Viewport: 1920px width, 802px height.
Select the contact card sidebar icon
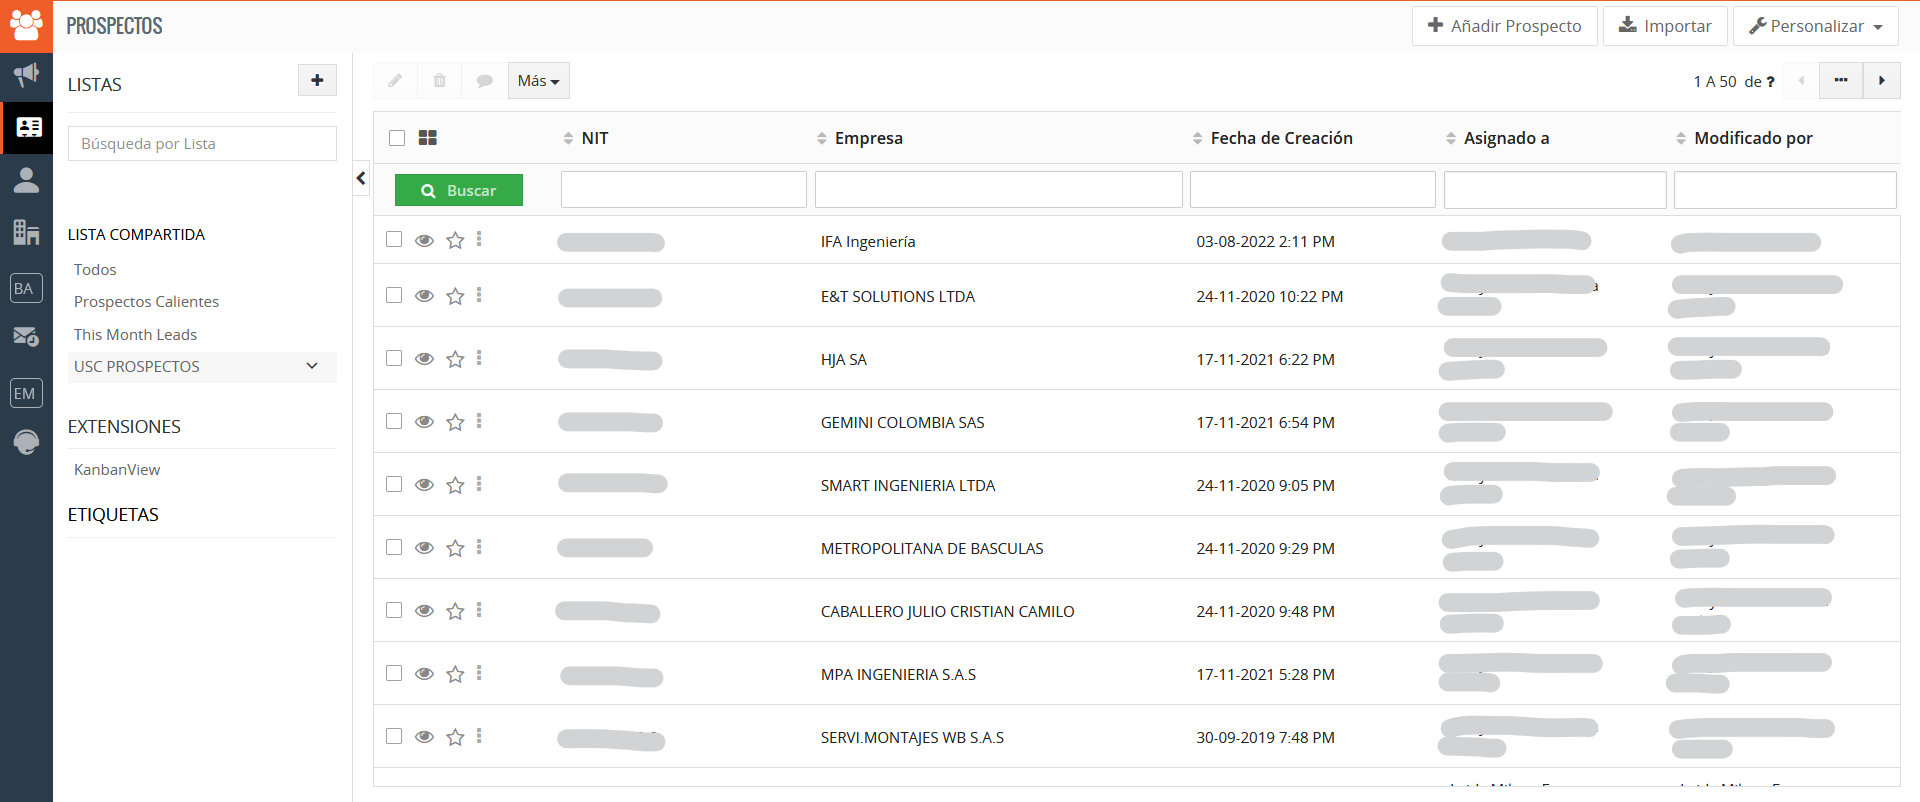coord(28,127)
